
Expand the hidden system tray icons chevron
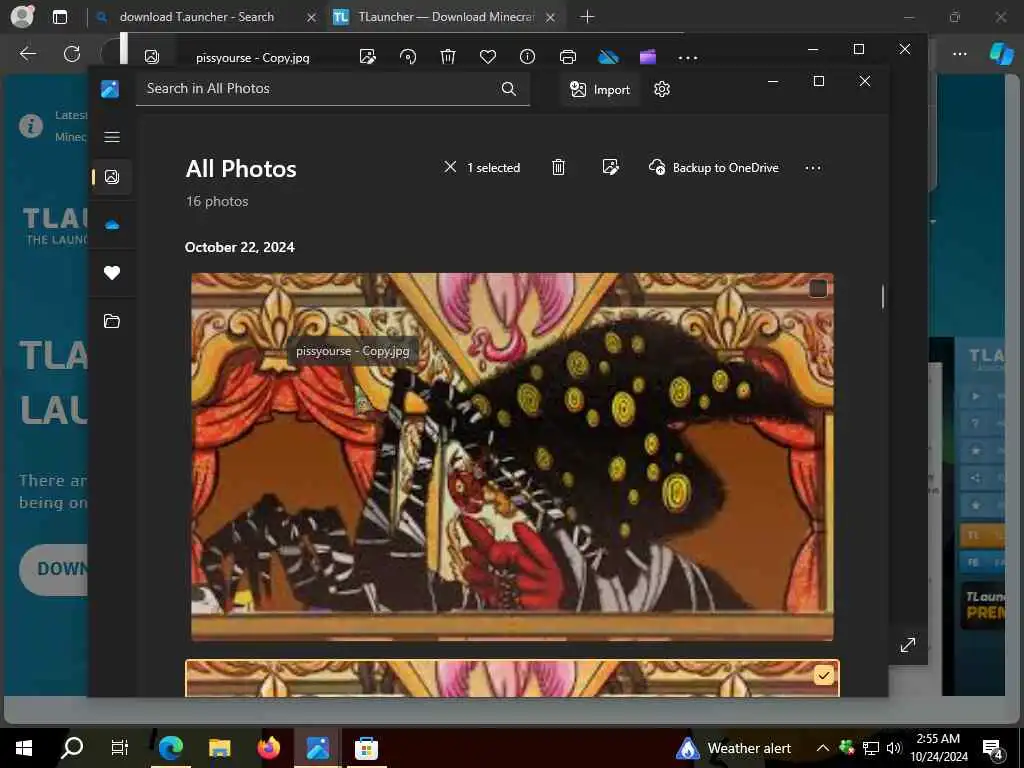[x=823, y=748]
